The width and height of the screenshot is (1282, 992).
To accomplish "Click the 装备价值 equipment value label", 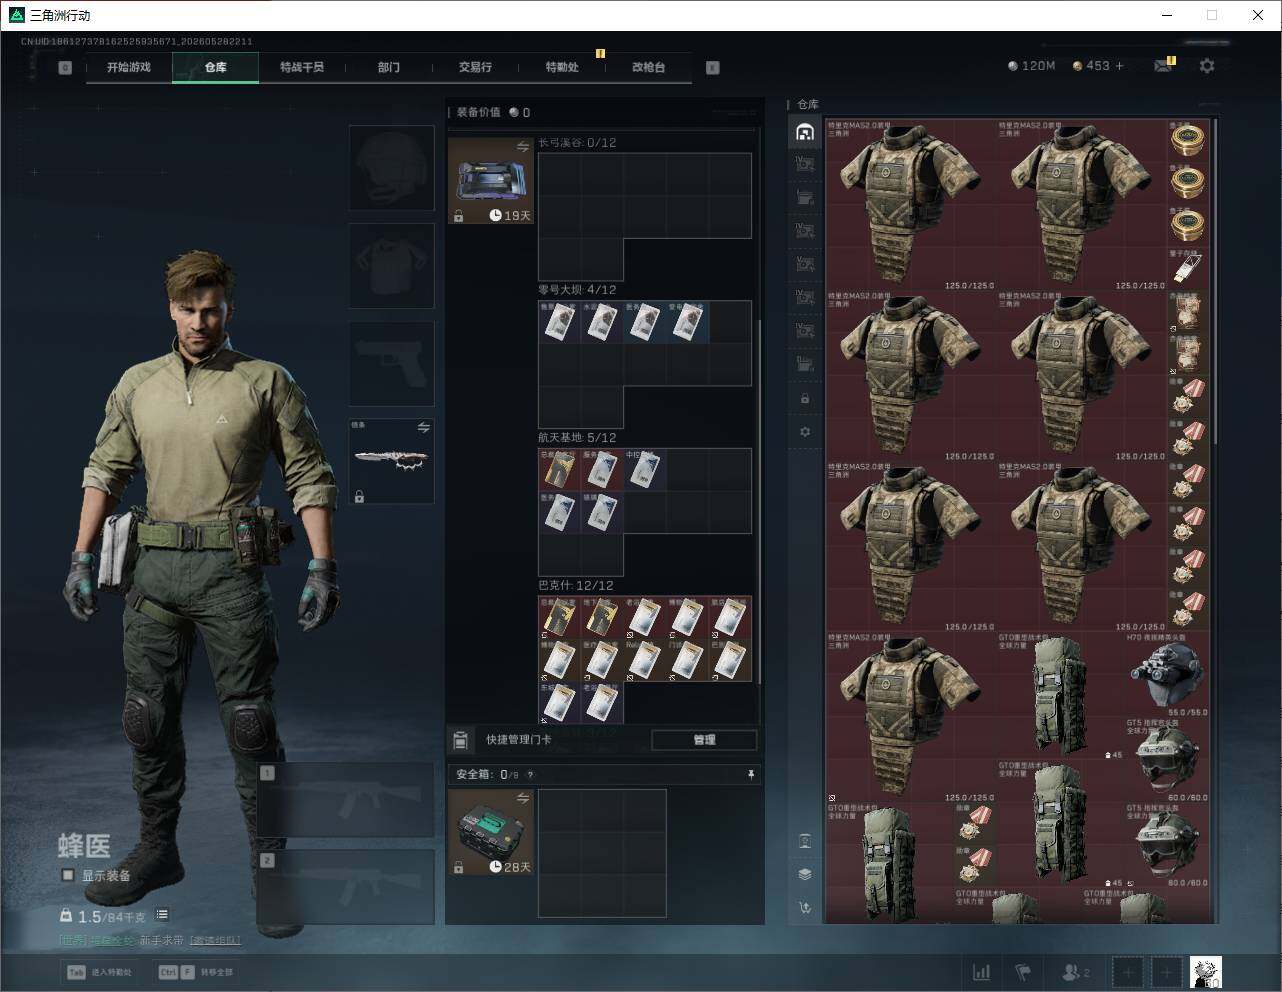I will coord(479,112).
